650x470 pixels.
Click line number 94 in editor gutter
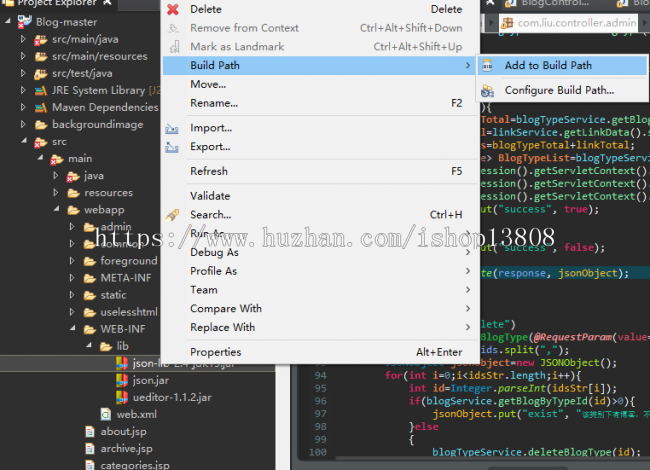click(x=320, y=376)
